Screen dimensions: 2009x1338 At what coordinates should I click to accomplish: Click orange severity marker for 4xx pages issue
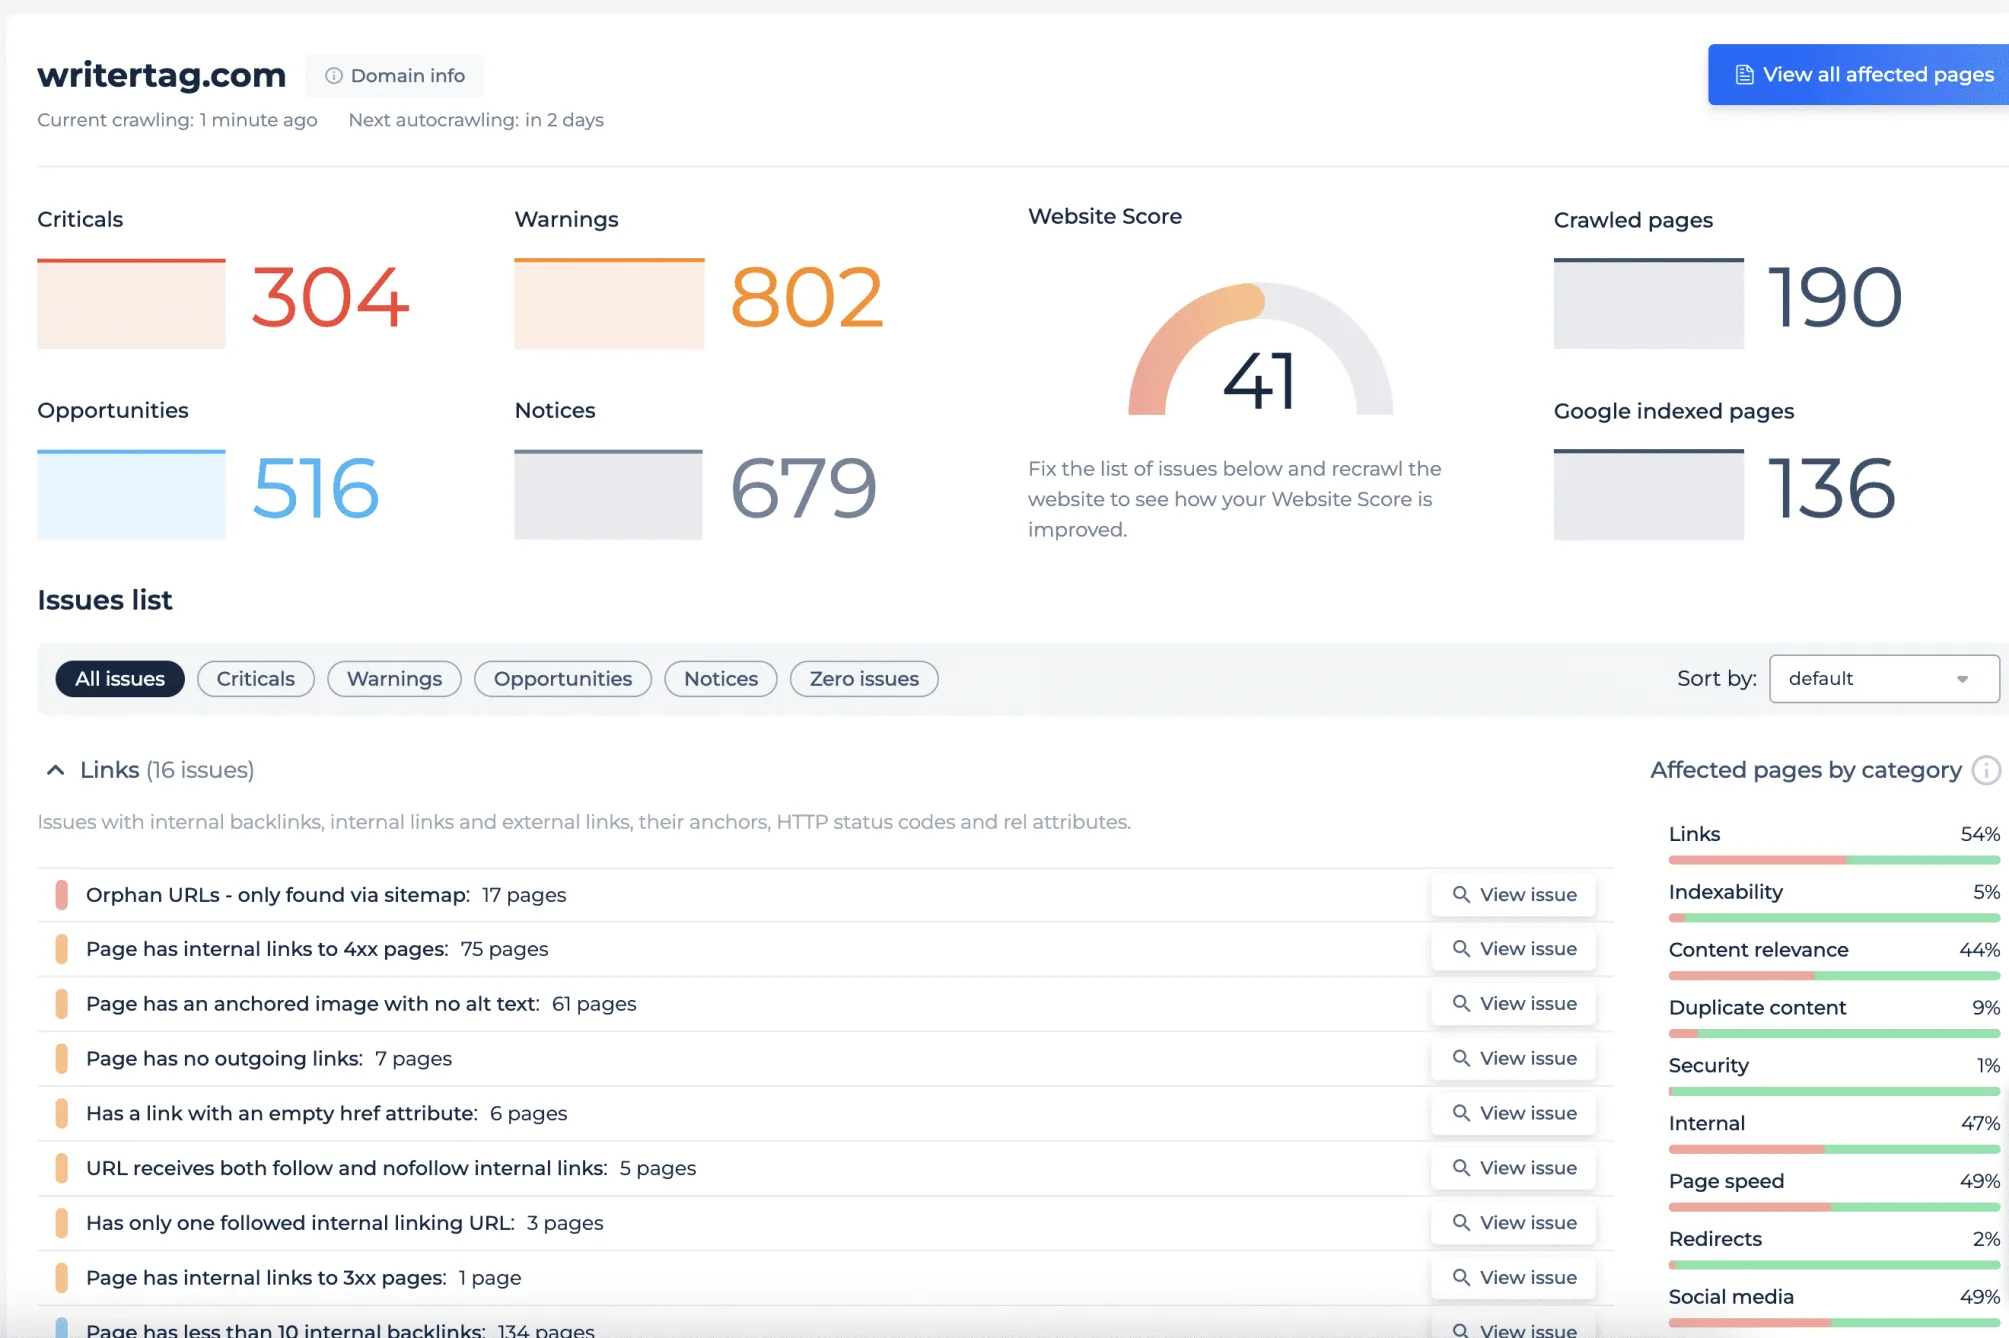(61, 948)
